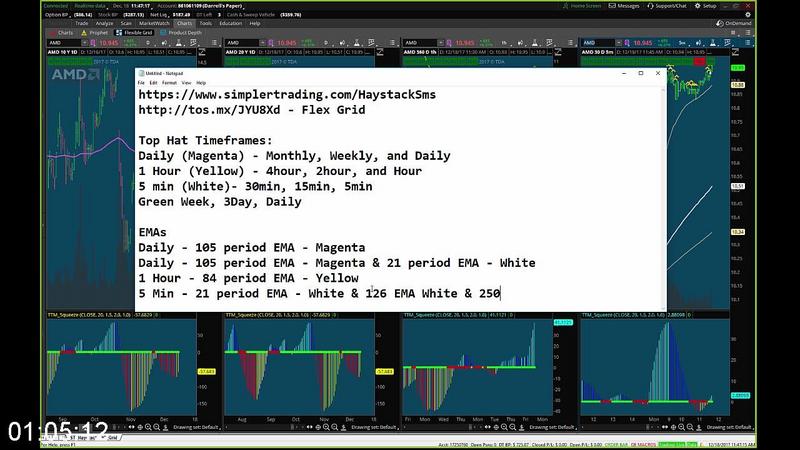Open Support/Chat
Image resolution: width=800 pixels, height=450 pixels.
(667, 6)
